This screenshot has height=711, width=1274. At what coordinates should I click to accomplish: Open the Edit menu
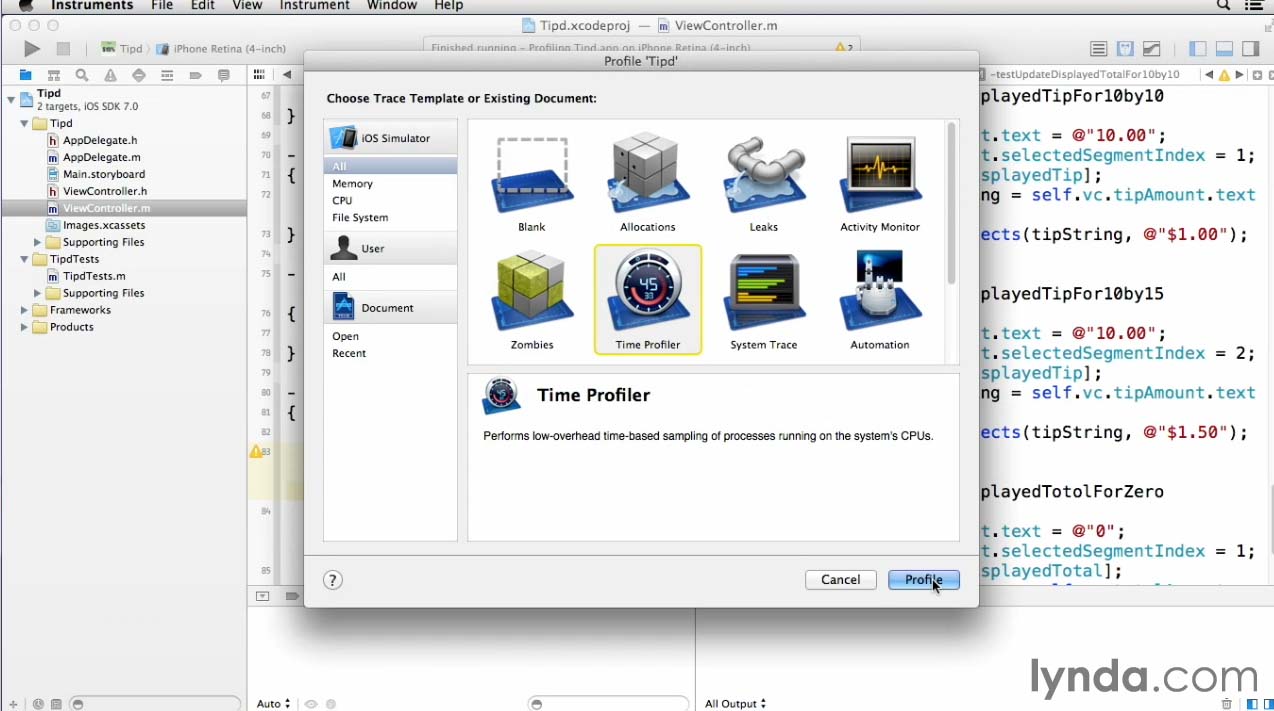tap(203, 6)
